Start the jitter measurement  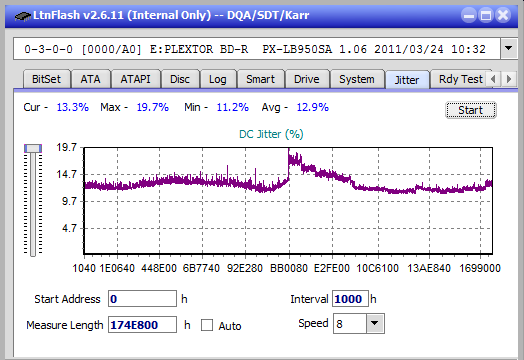(x=471, y=110)
